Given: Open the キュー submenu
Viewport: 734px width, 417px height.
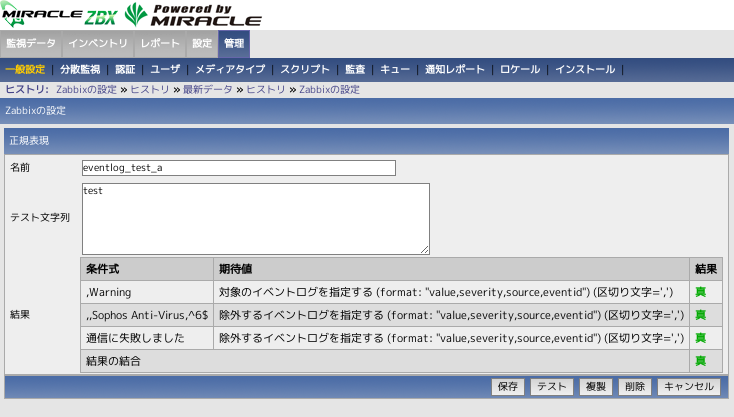Looking at the screenshot, I should pos(395,70).
